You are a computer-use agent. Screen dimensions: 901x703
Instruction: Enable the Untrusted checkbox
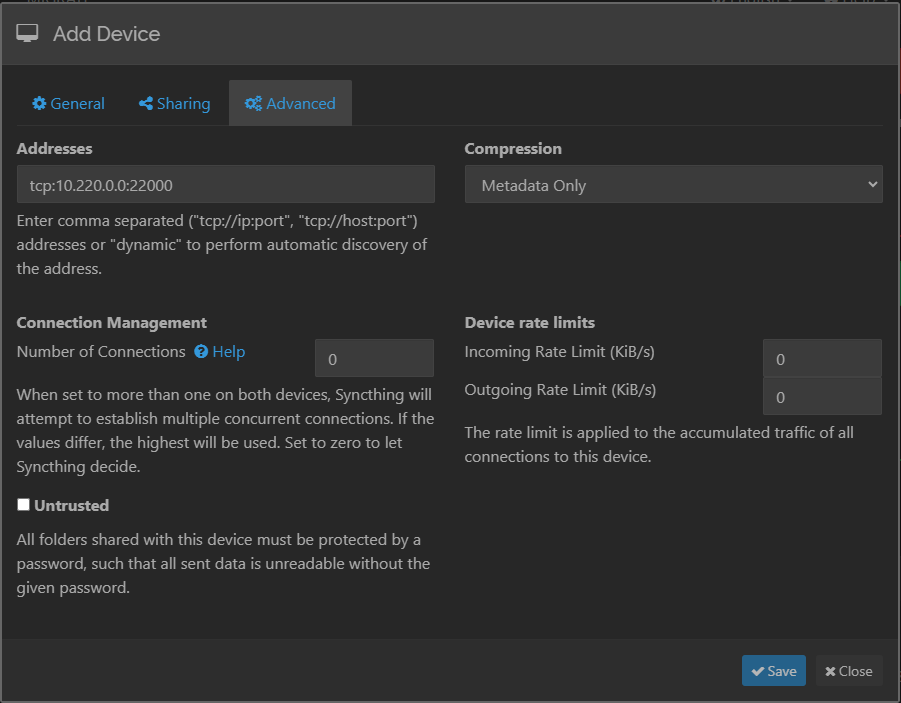24,505
